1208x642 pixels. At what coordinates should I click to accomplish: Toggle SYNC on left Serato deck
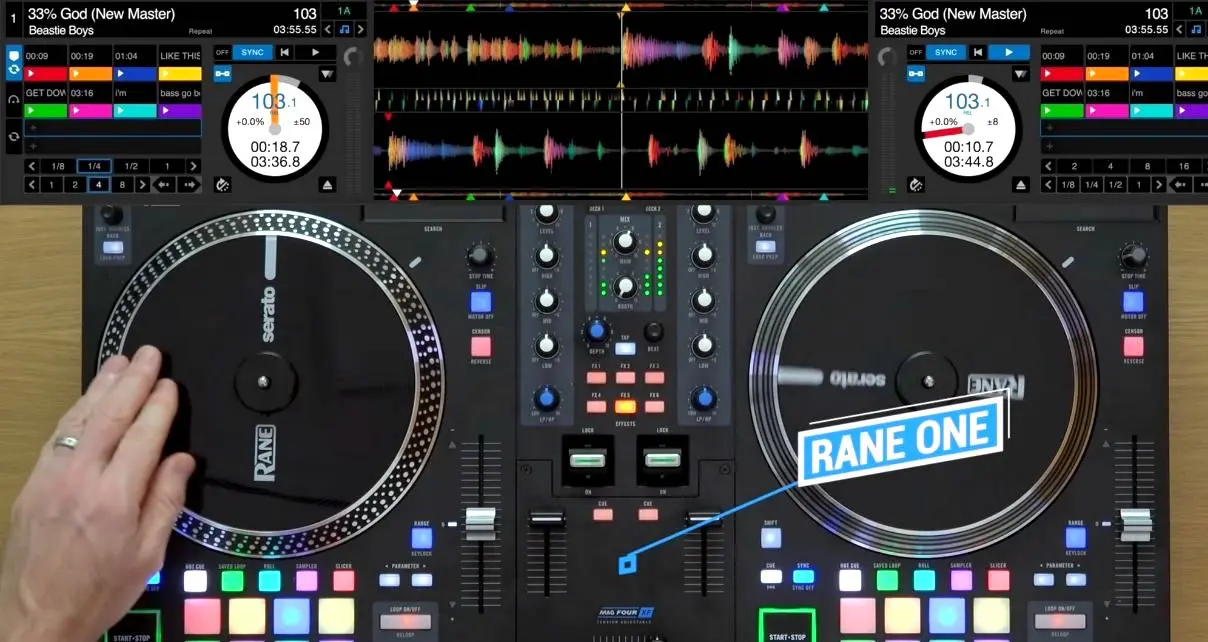click(253, 52)
